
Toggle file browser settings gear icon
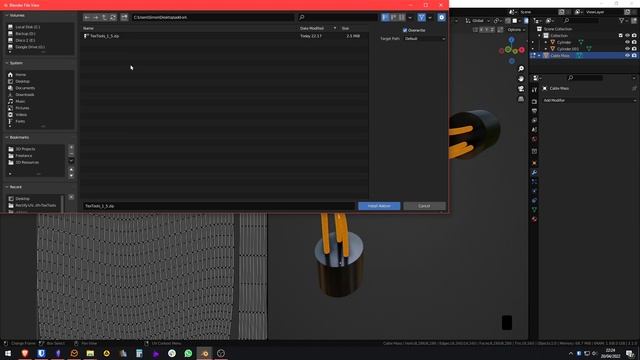(x=441, y=18)
